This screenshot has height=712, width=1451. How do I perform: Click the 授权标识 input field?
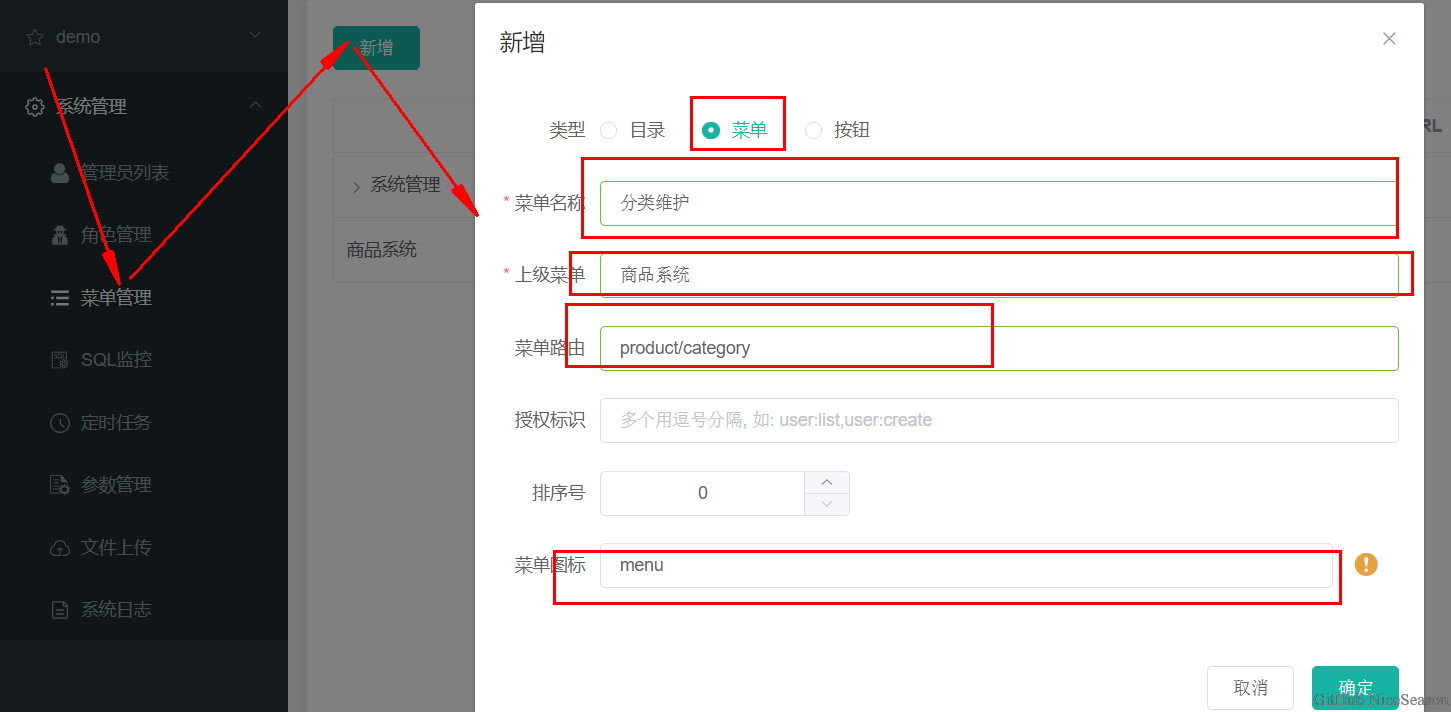click(x=998, y=420)
